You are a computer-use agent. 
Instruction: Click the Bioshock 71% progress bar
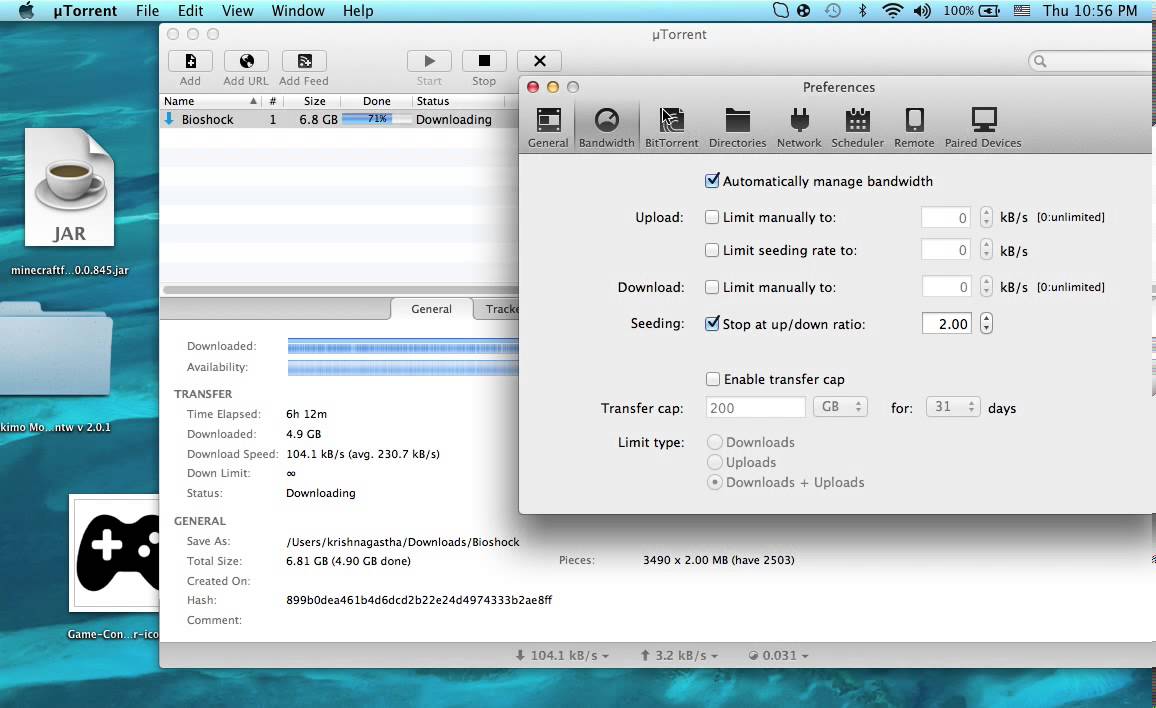coord(377,119)
